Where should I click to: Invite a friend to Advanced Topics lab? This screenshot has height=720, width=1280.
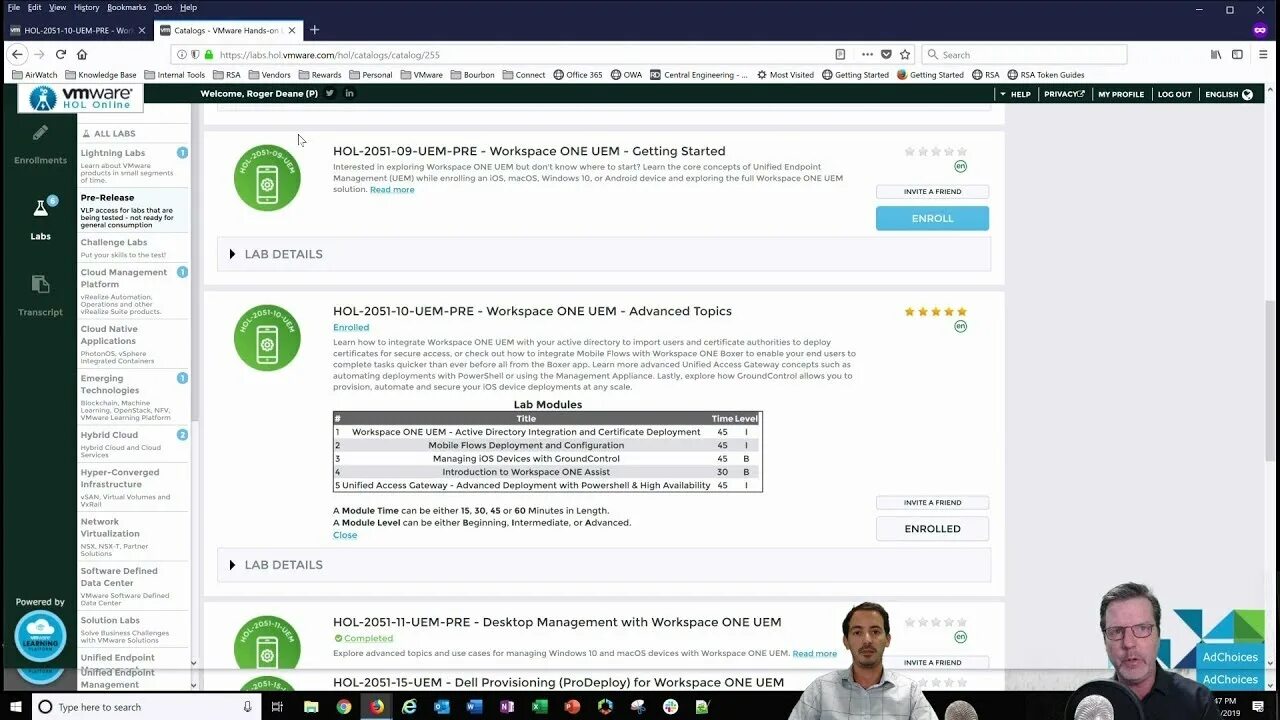[x=932, y=503]
